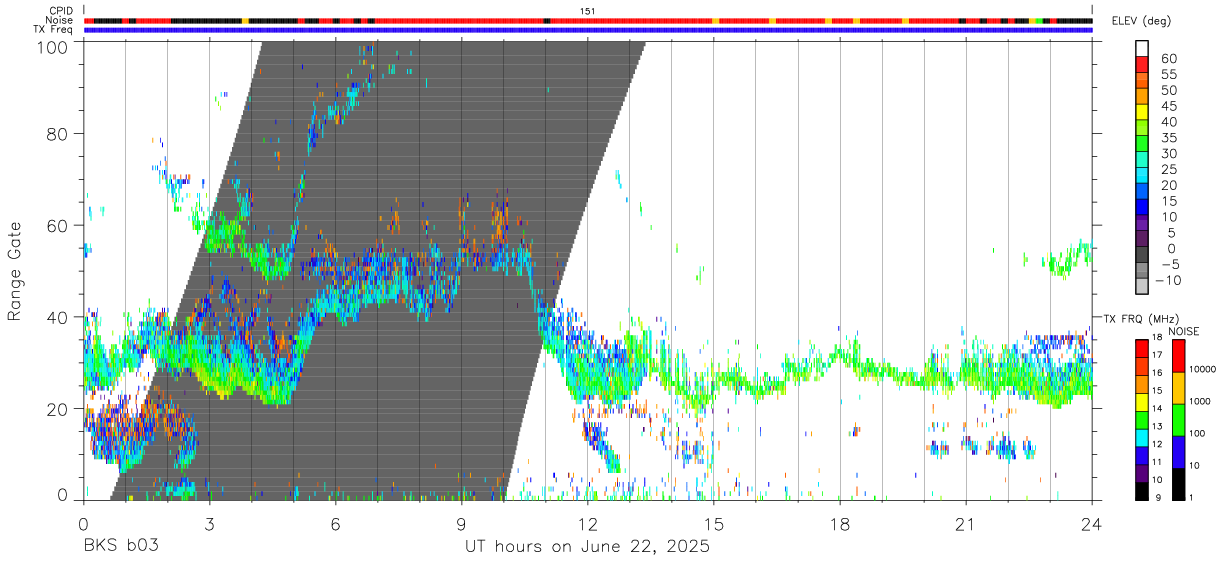1228x567 pixels.
Task: Click the 'TX Freq' row label
Action: 55,30
